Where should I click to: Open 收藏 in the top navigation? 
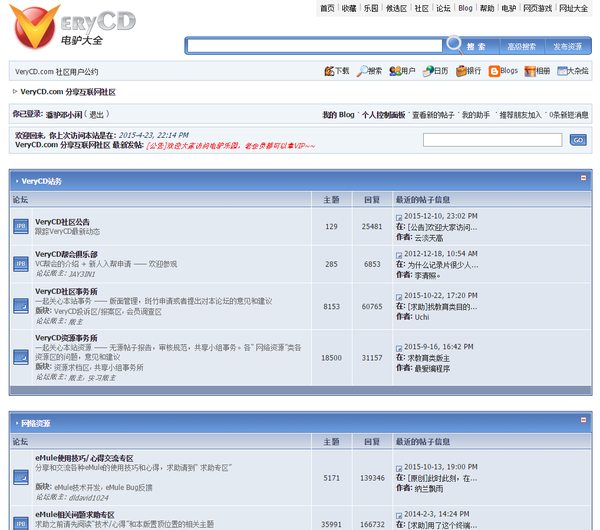point(349,8)
